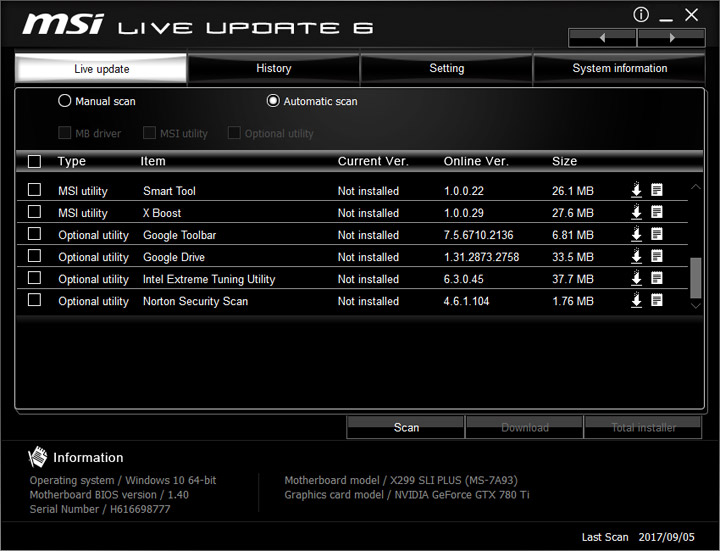The height and width of the screenshot is (551, 720).
Task: Download Google Toolbar via its arrow icon
Action: coord(636,234)
